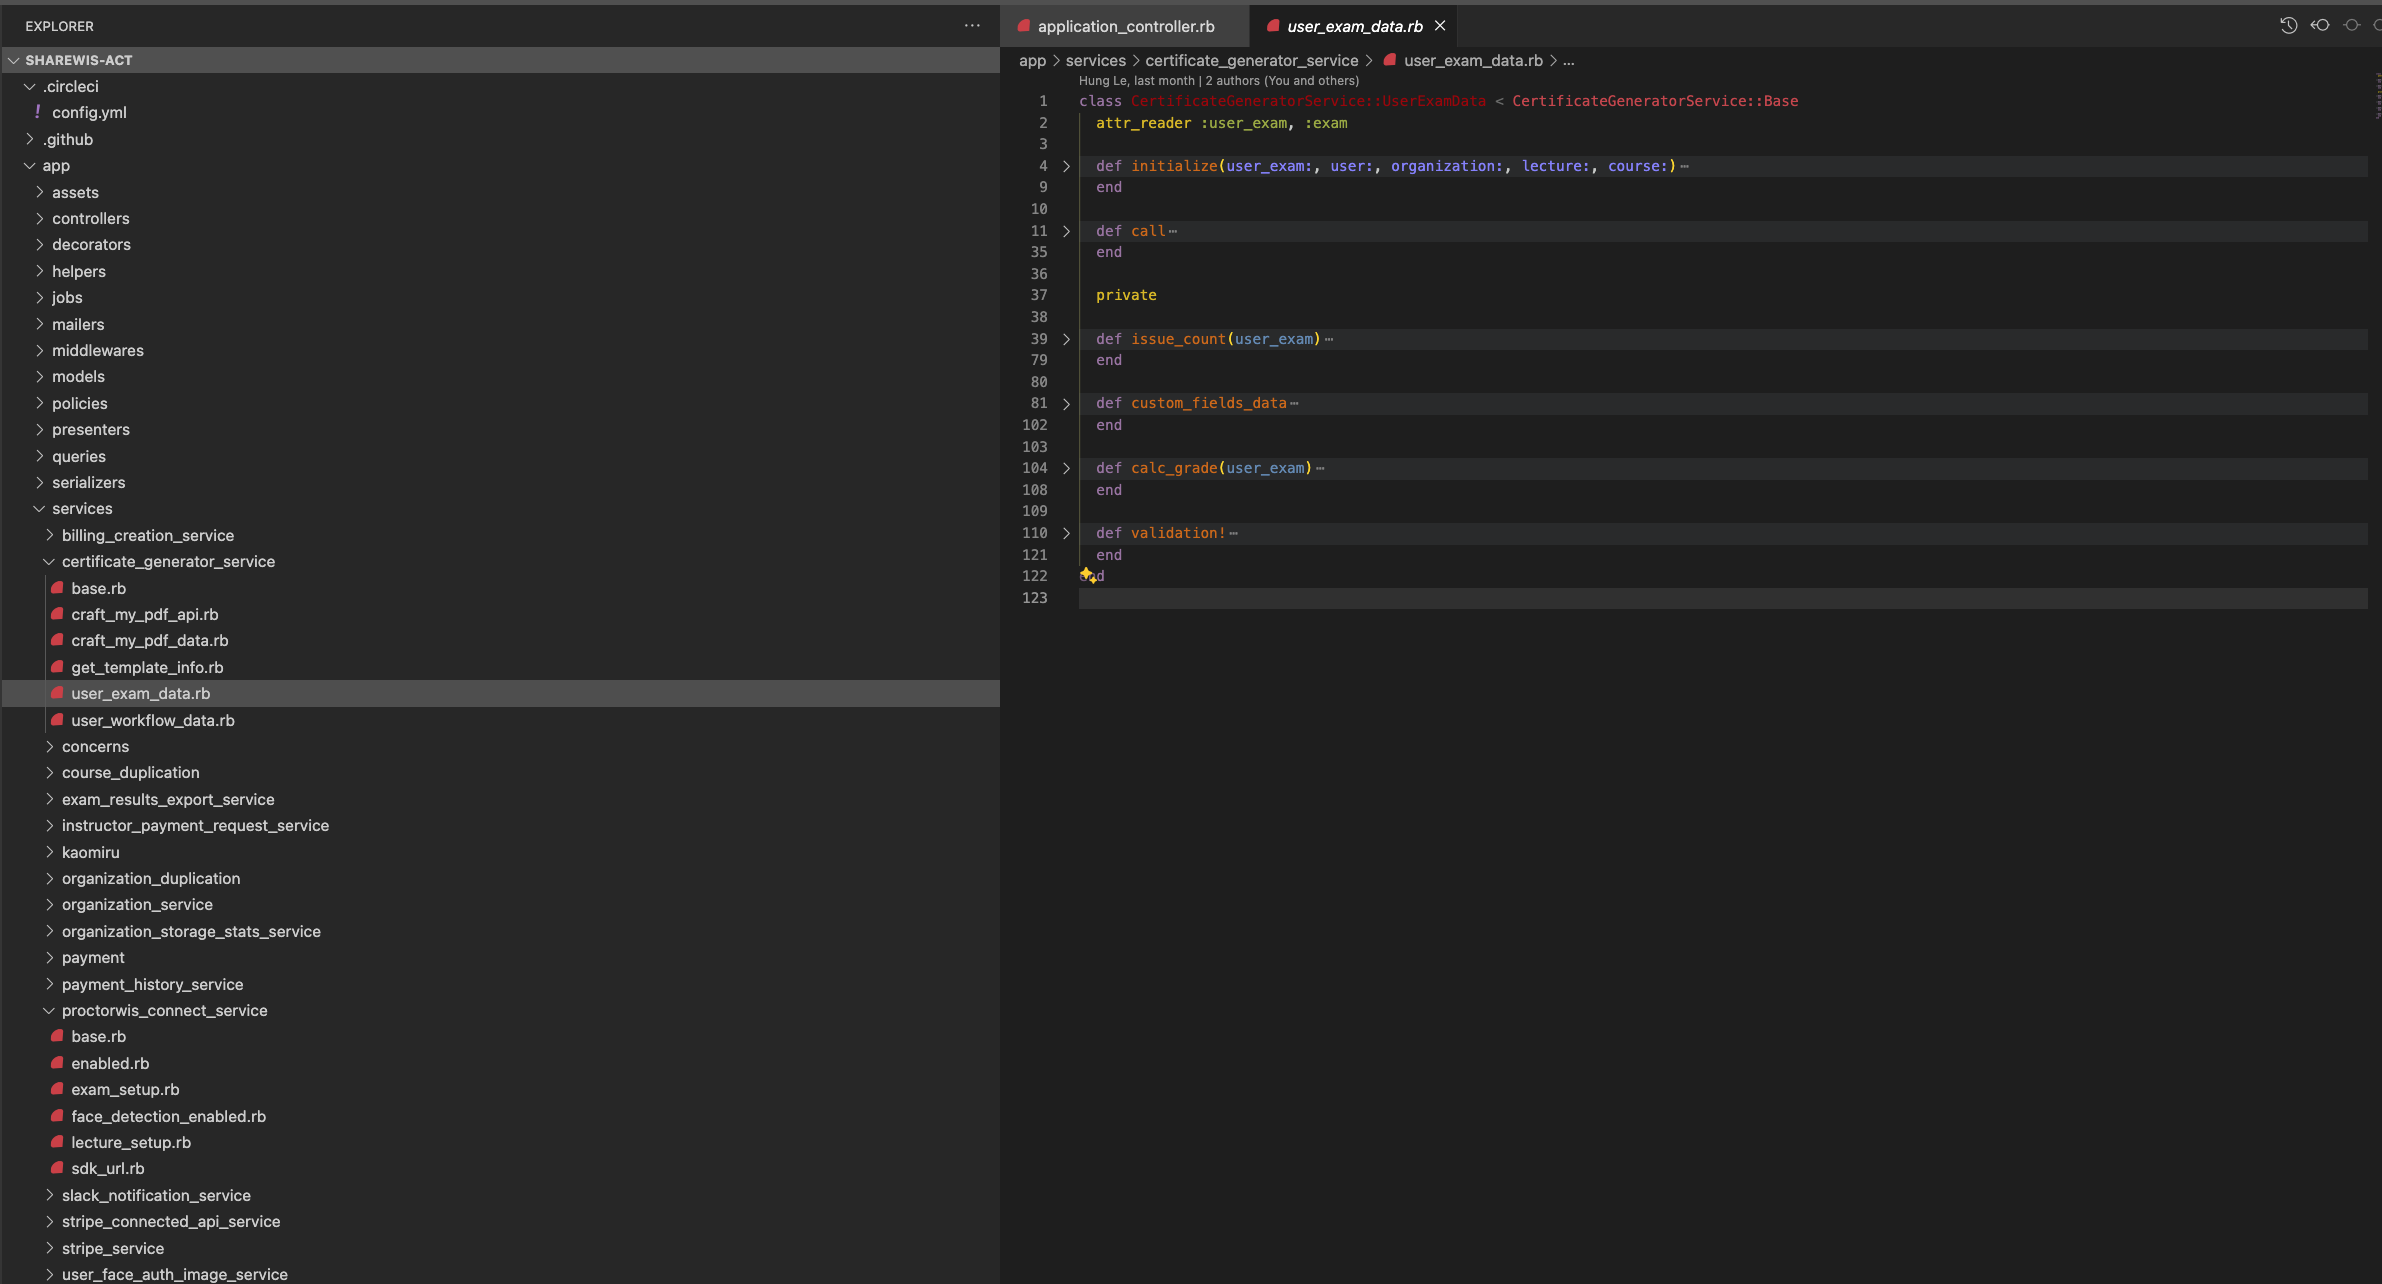Click Ruby icon beside sdk_url.rb
The height and width of the screenshot is (1284, 2382).
57,1168
